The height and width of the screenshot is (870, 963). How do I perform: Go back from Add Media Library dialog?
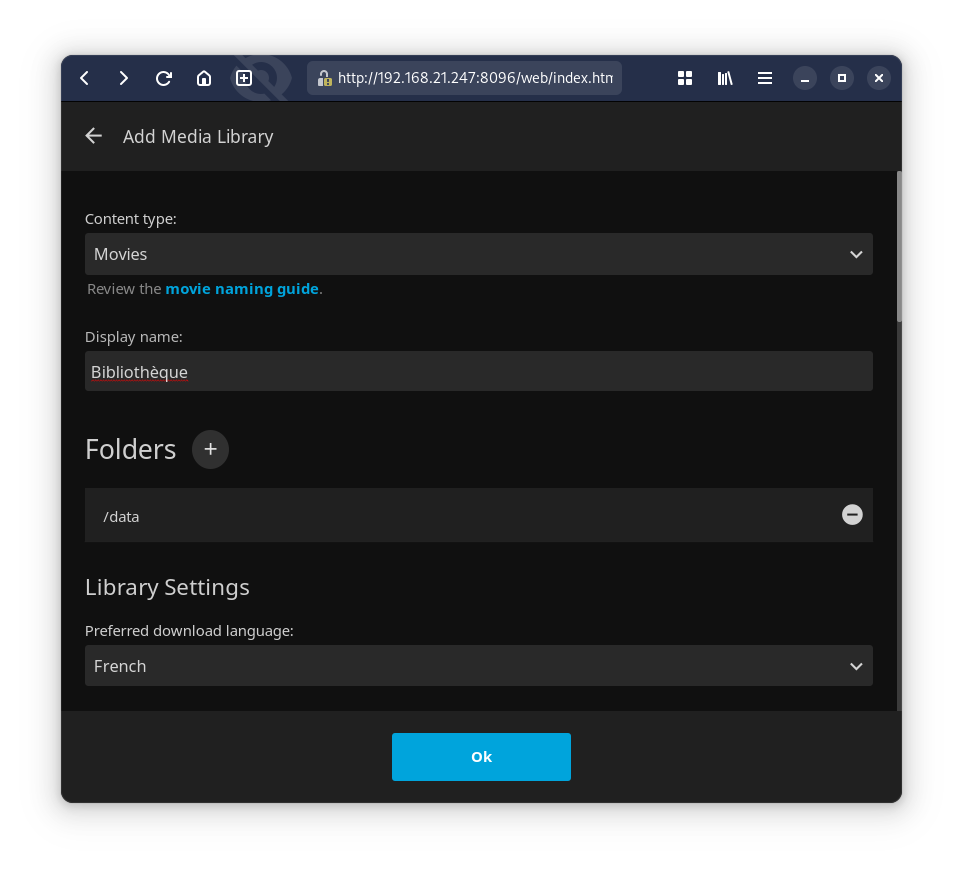click(x=93, y=136)
